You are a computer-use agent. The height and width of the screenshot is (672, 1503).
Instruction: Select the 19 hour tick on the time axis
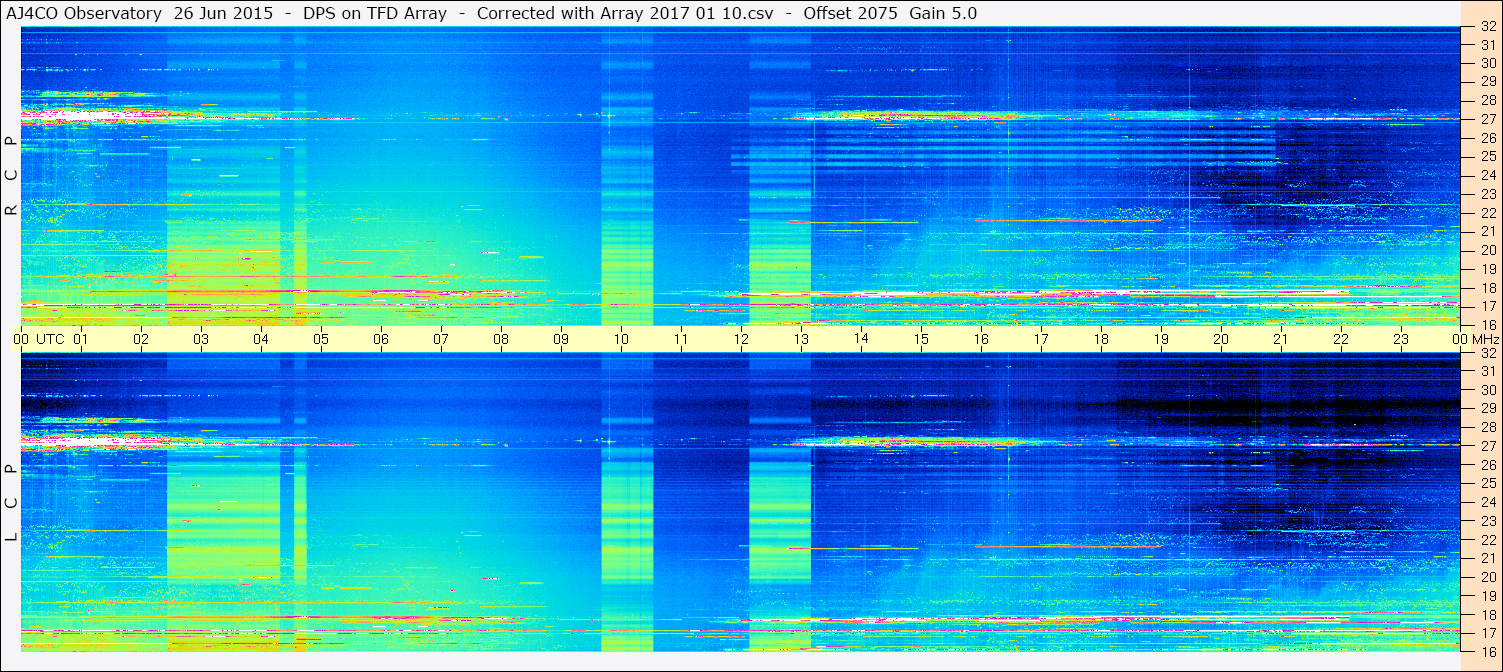(x=1161, y=339)
